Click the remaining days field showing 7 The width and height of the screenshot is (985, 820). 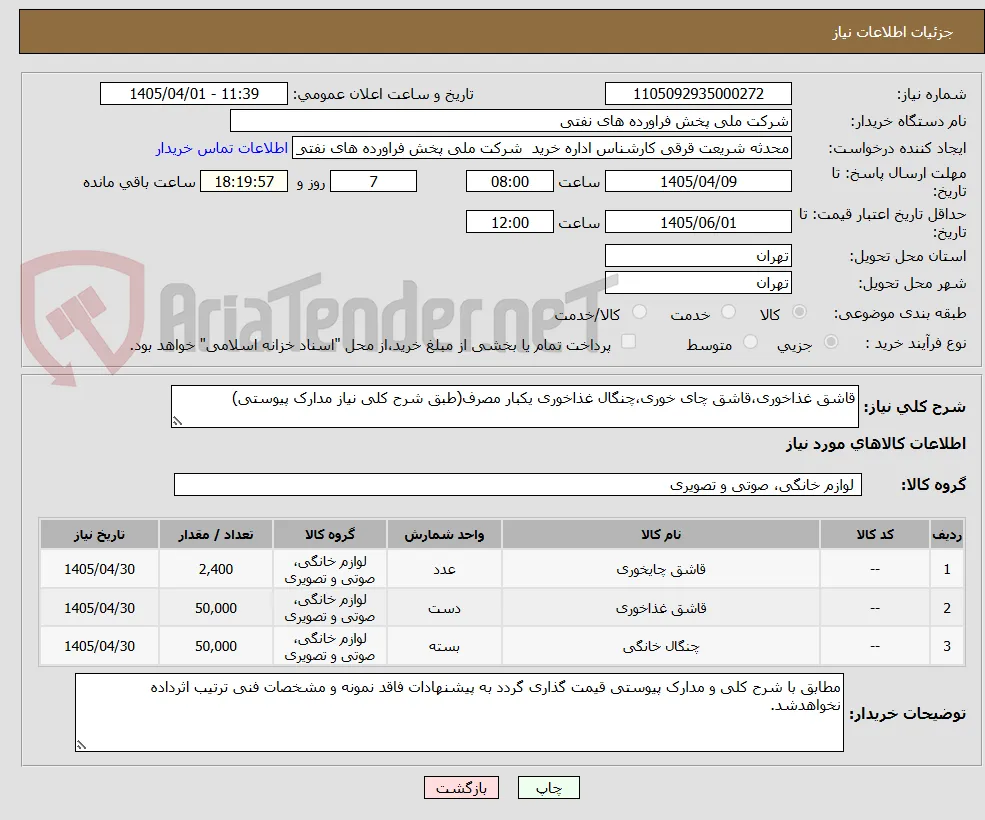click(373, 182)
